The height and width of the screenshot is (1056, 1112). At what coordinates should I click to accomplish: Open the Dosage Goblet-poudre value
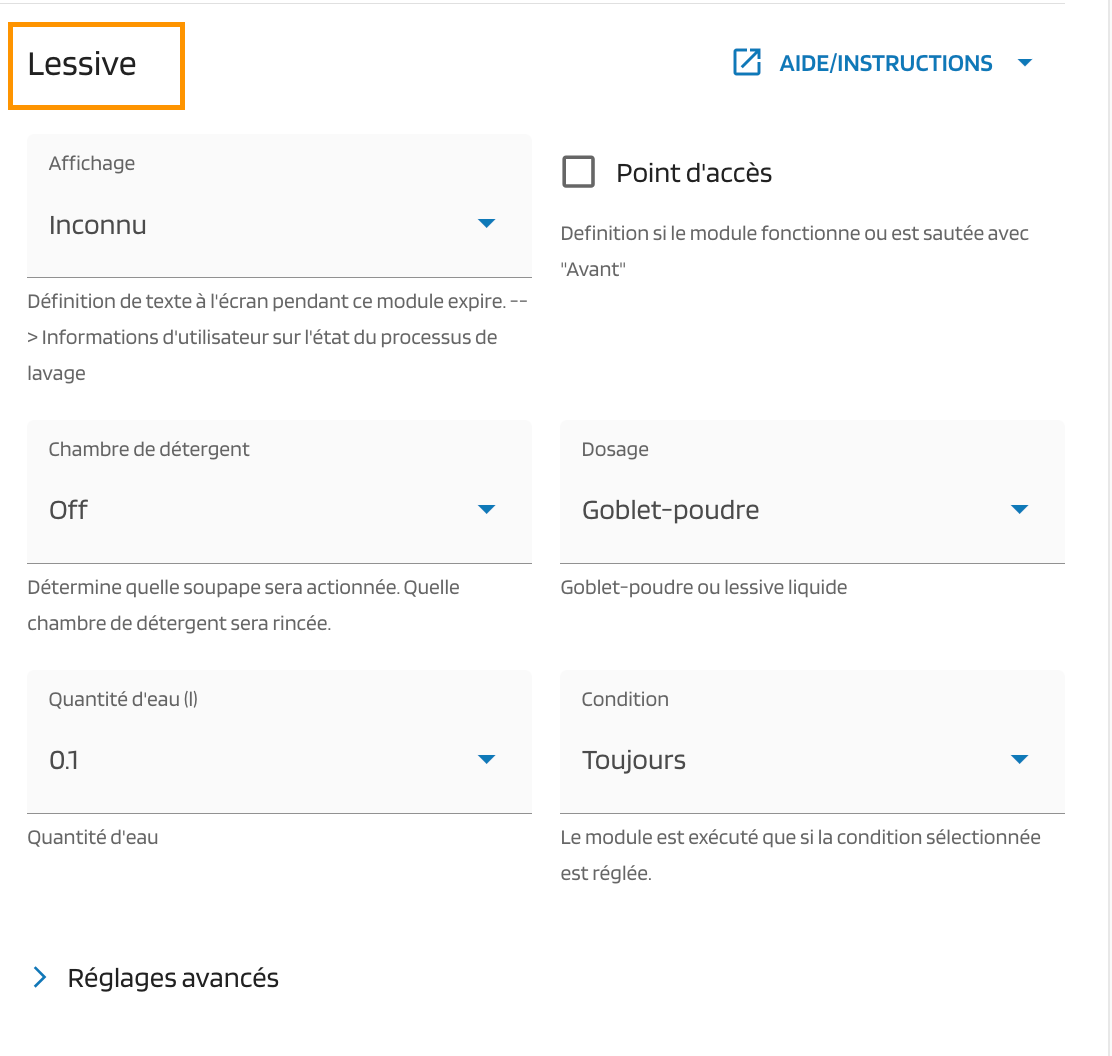click(x=670, y=510)
